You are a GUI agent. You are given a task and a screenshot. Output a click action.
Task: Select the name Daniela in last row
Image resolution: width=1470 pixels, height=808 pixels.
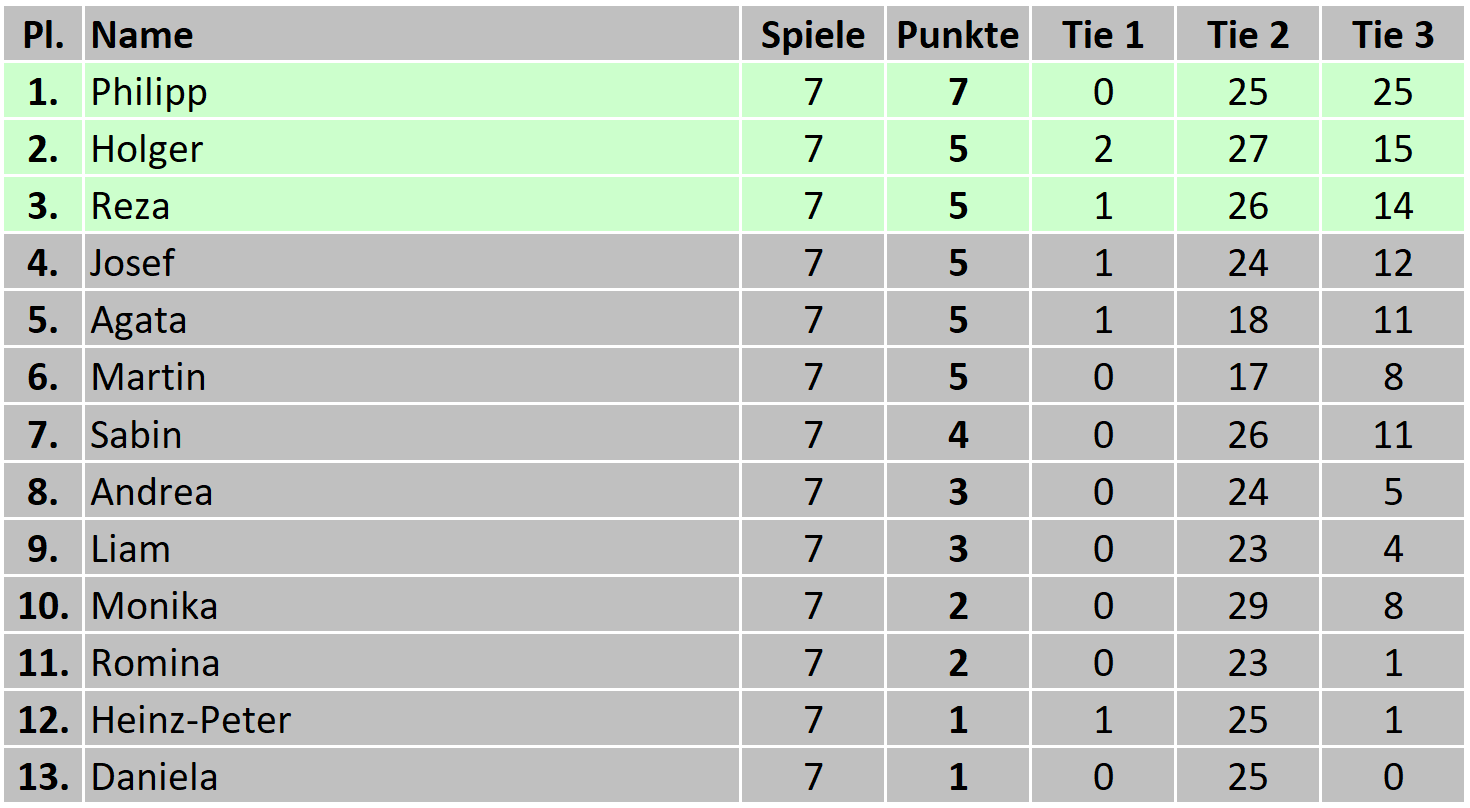(x=154, y=777)
